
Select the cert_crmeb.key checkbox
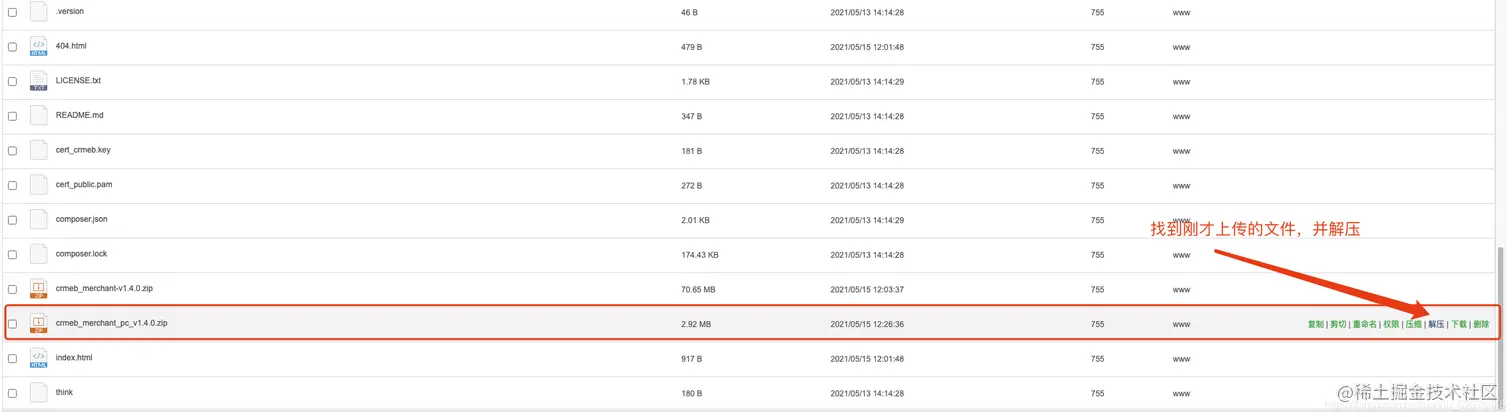[x=13, y=151]
